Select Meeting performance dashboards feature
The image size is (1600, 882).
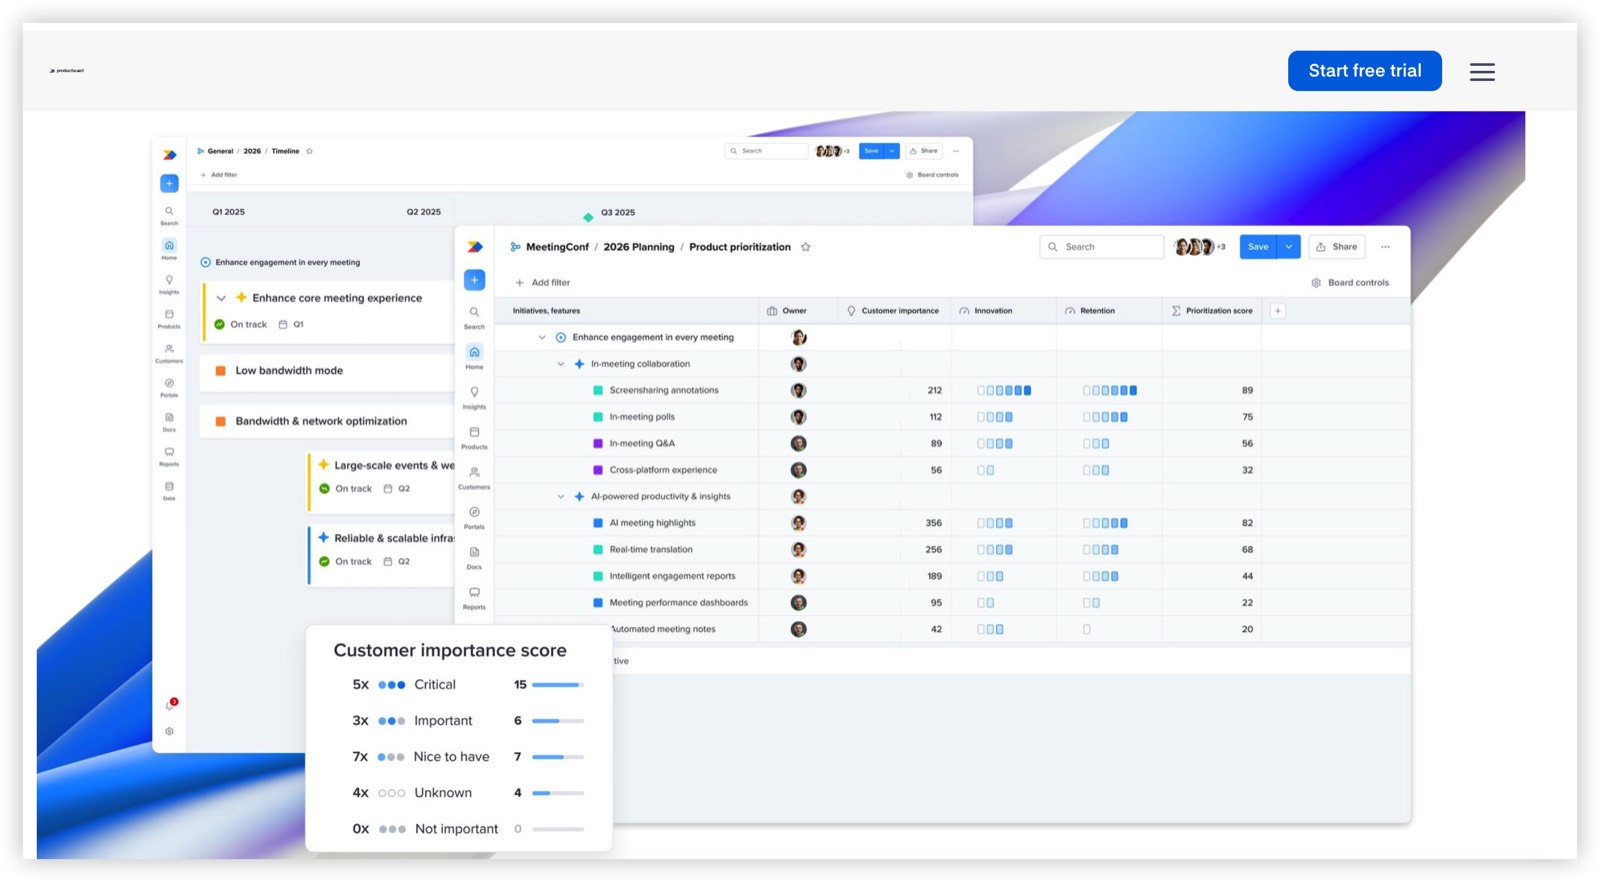point(678,603)
